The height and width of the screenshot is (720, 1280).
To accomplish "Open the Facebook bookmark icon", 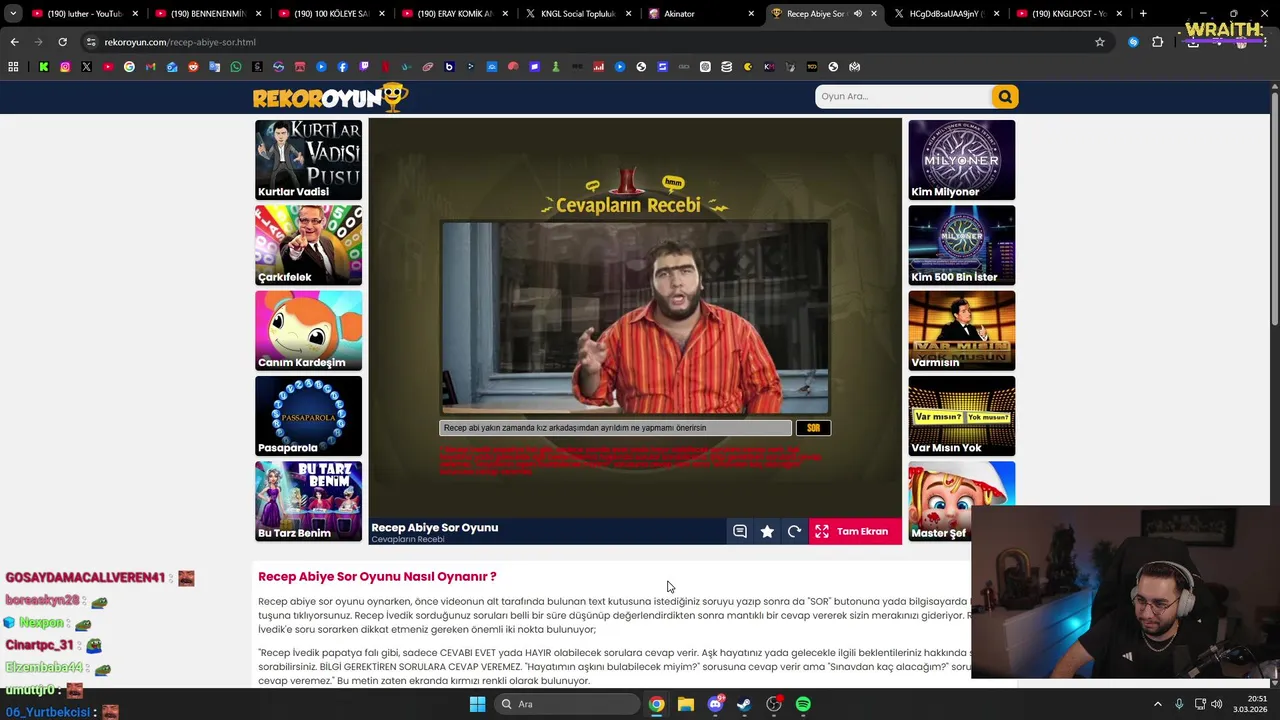I will click(343, 67).
